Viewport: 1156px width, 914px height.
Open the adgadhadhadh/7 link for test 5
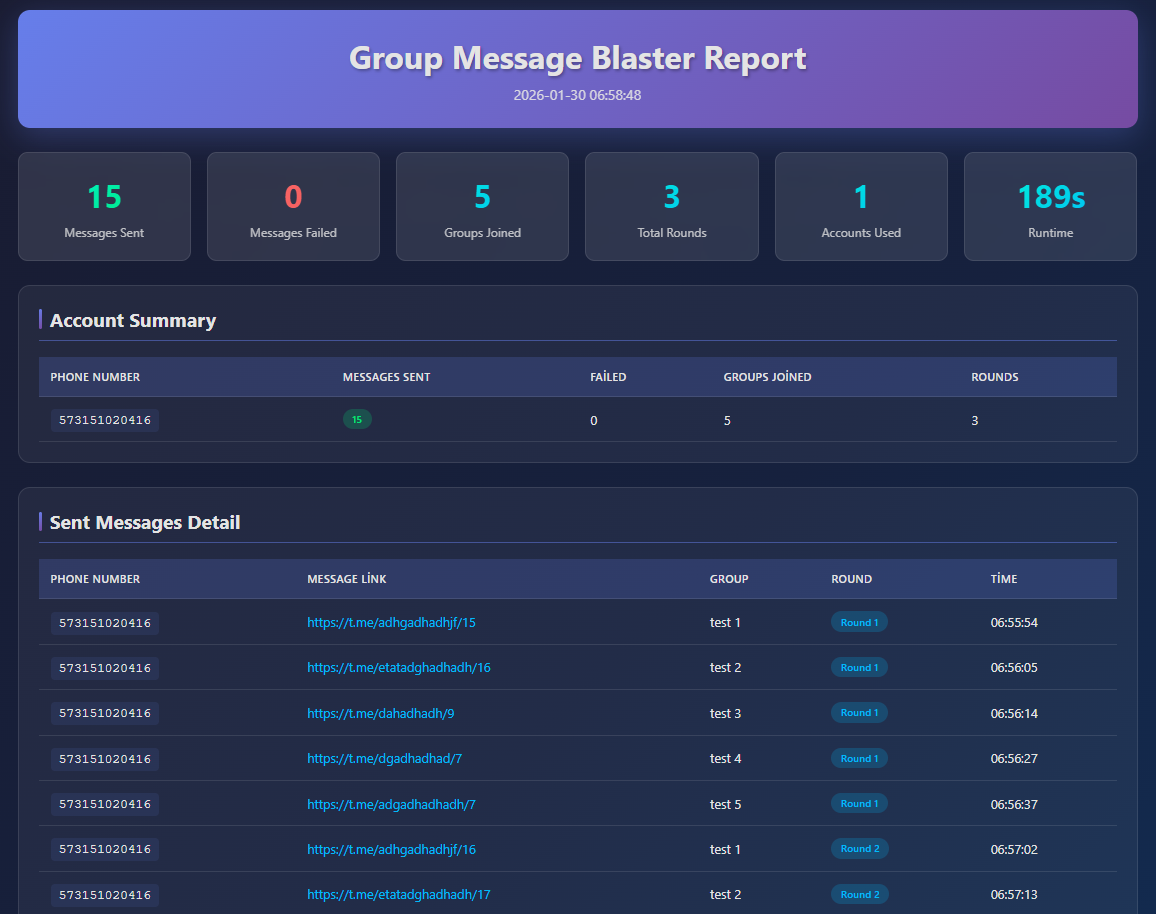coord(392,803)
